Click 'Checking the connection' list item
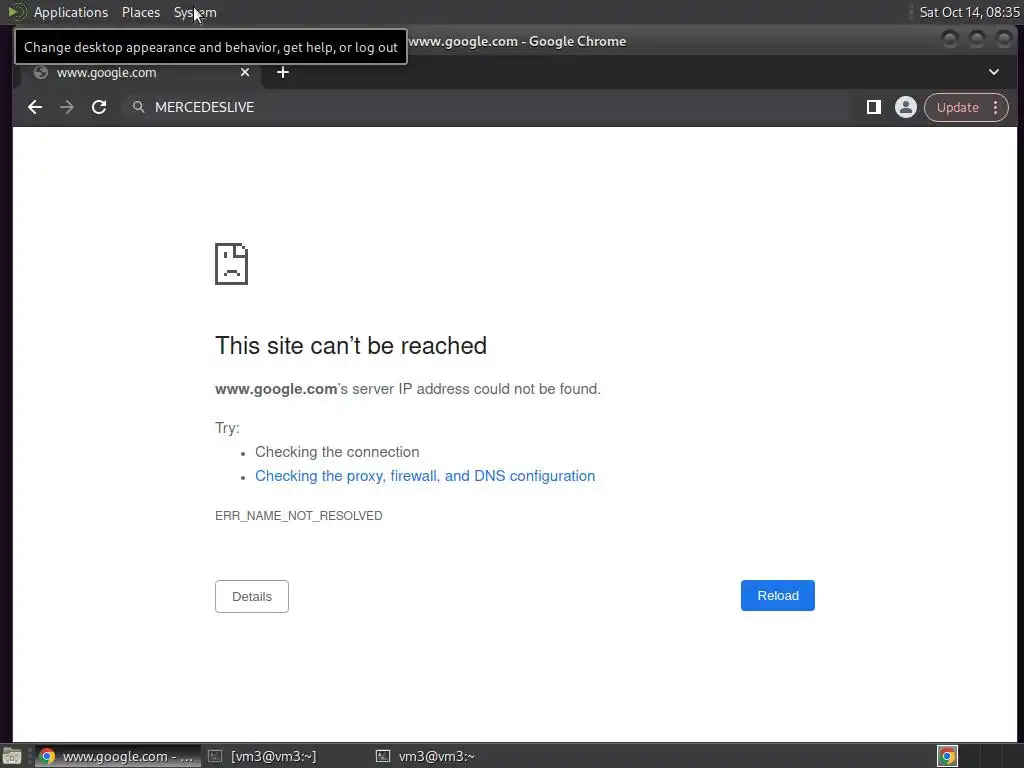Screen dimensions: 1024x768 337,452
